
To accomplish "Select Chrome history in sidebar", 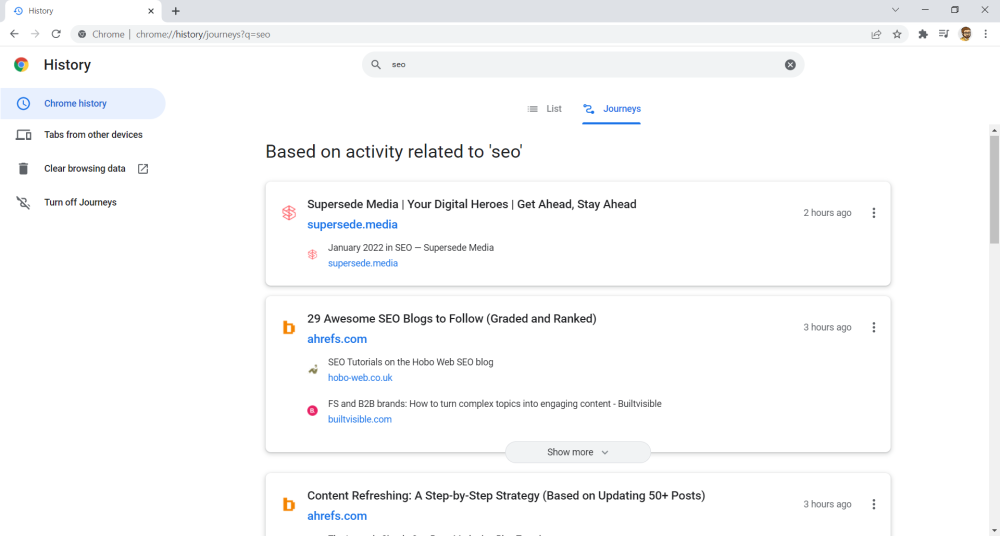I will pos(83,103).
